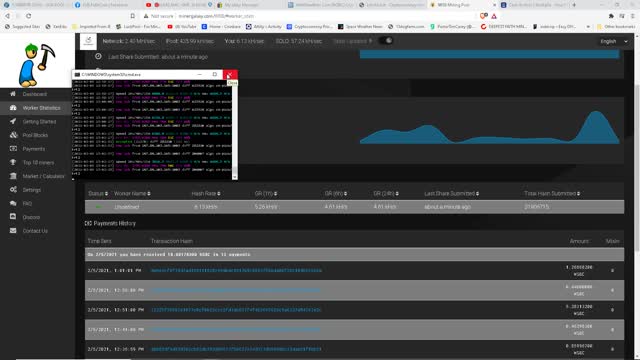Sort table by GR (1h) column
This screenshot has height=360, width=640.
click(276, 193)
